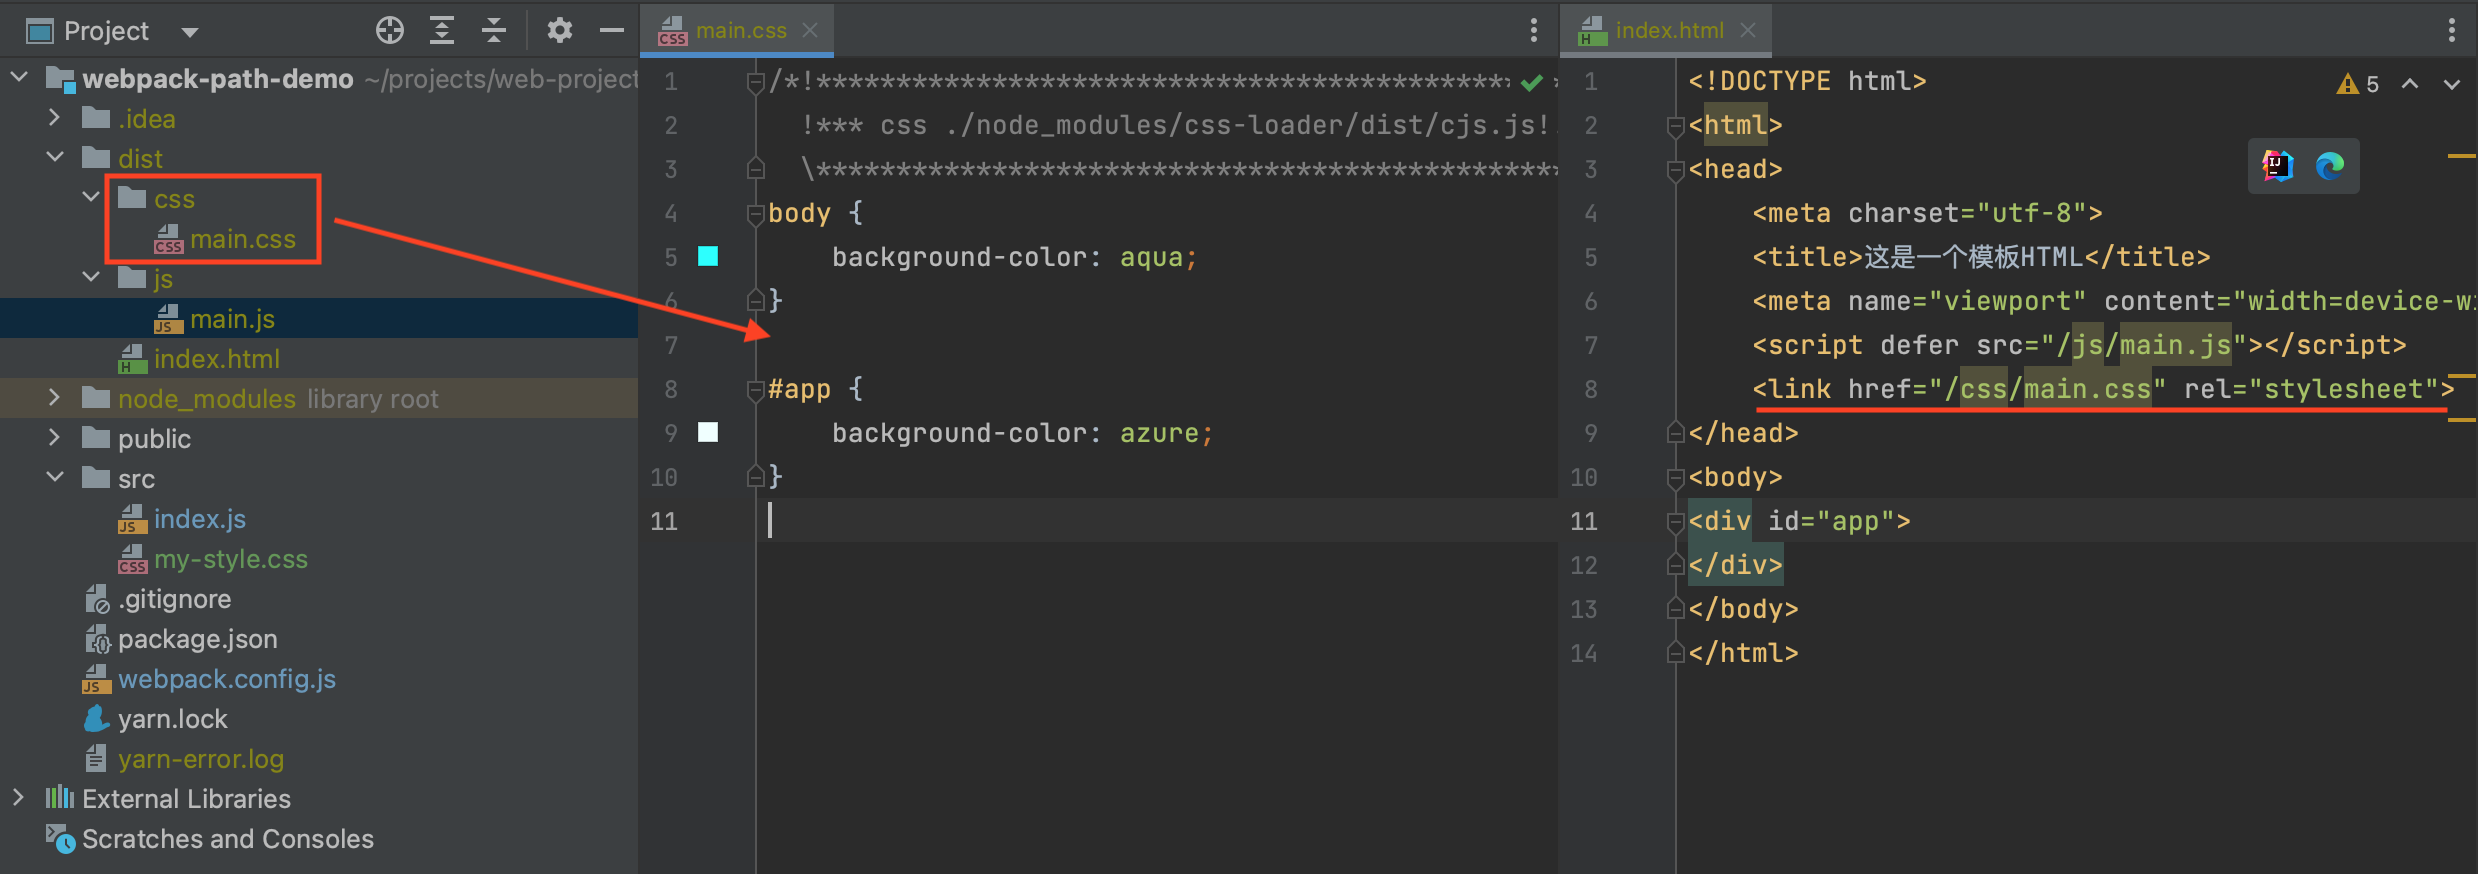Click the meta charset line in index.html

pyautogui.click(x=1927, y=213)
